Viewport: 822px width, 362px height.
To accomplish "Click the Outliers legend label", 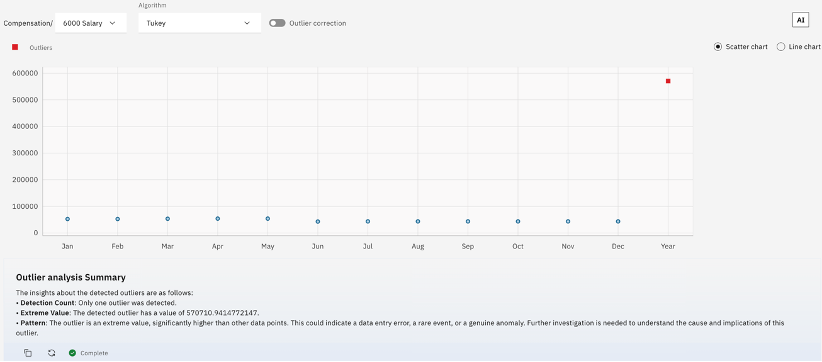I will click(x=41, y=48).
